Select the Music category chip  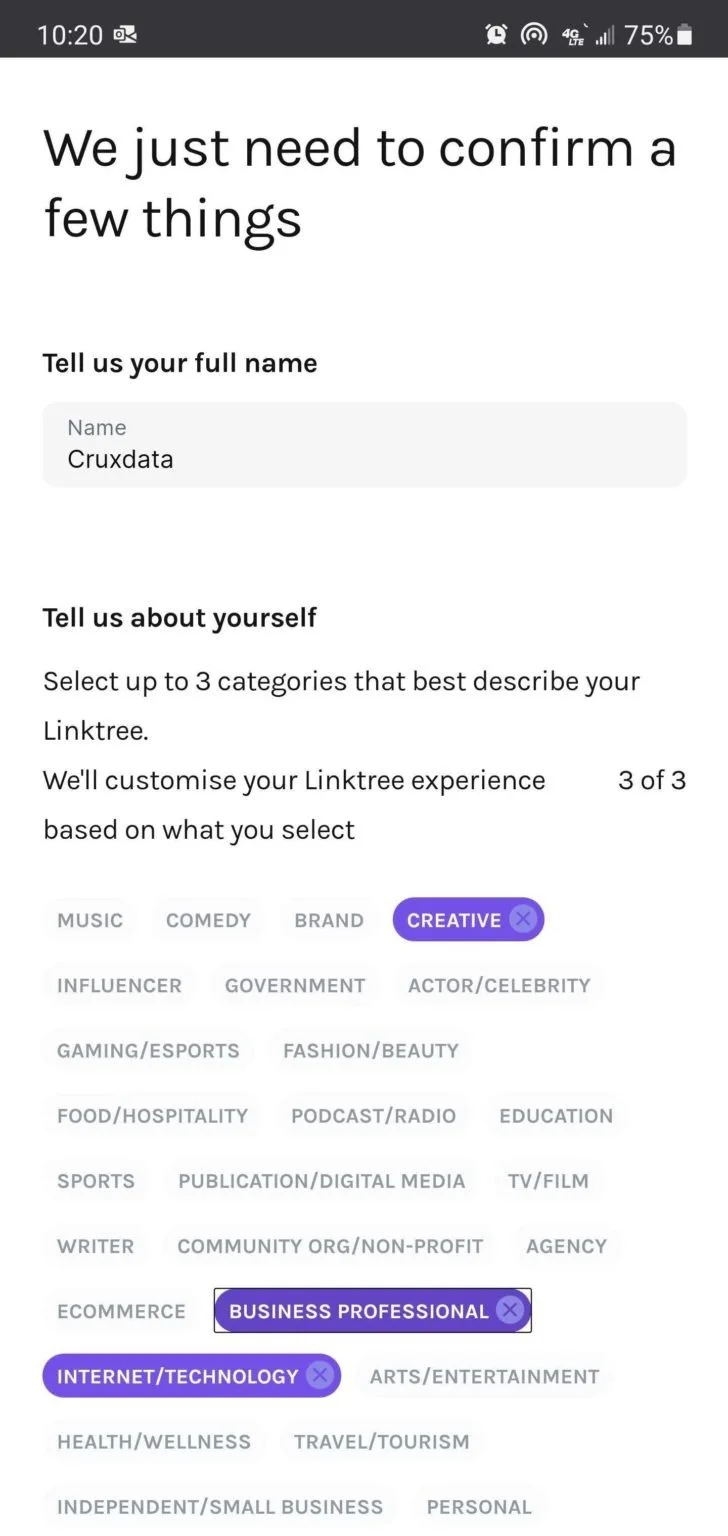point(90,920)
